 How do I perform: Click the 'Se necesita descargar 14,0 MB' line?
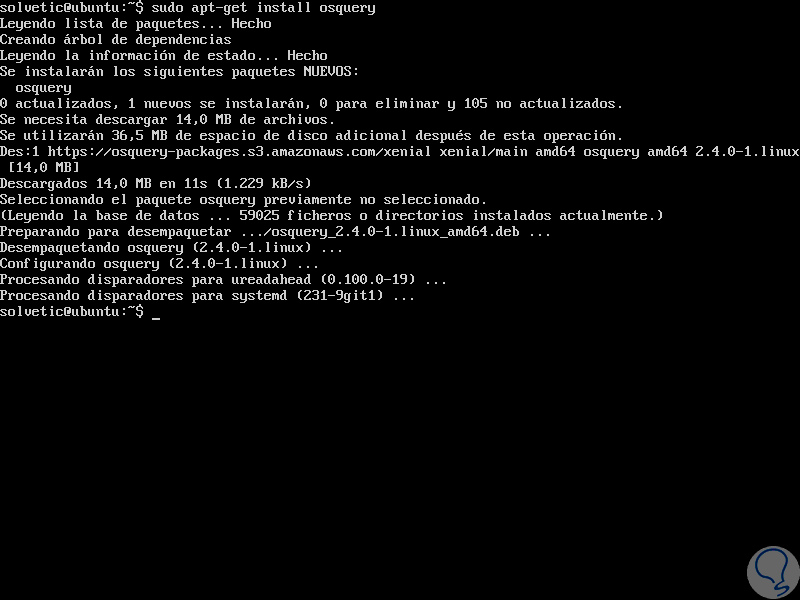click(x=167, y=119)
